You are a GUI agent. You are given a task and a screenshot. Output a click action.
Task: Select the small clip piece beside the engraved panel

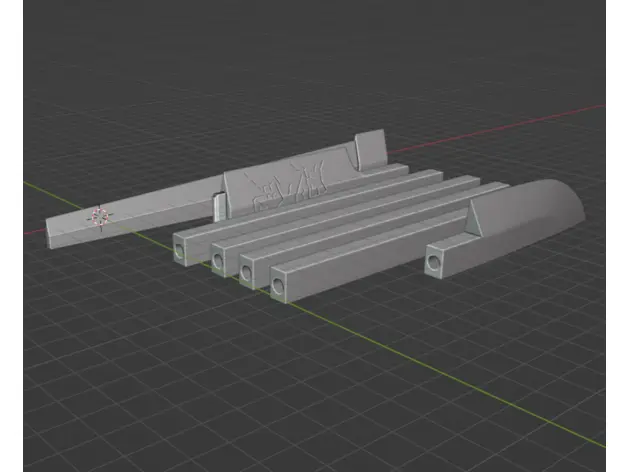coord(219,206)
